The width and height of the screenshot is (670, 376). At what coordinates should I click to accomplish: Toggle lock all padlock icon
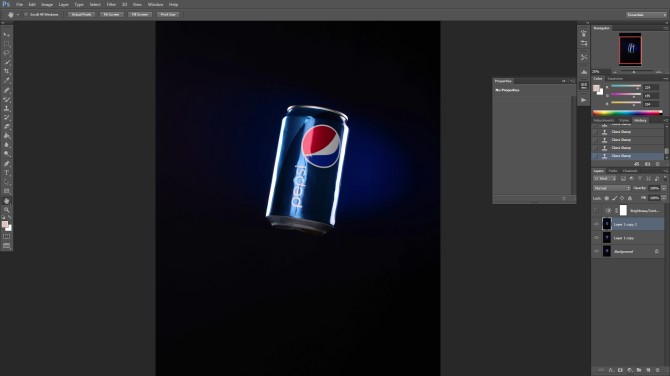click(630, 198)
